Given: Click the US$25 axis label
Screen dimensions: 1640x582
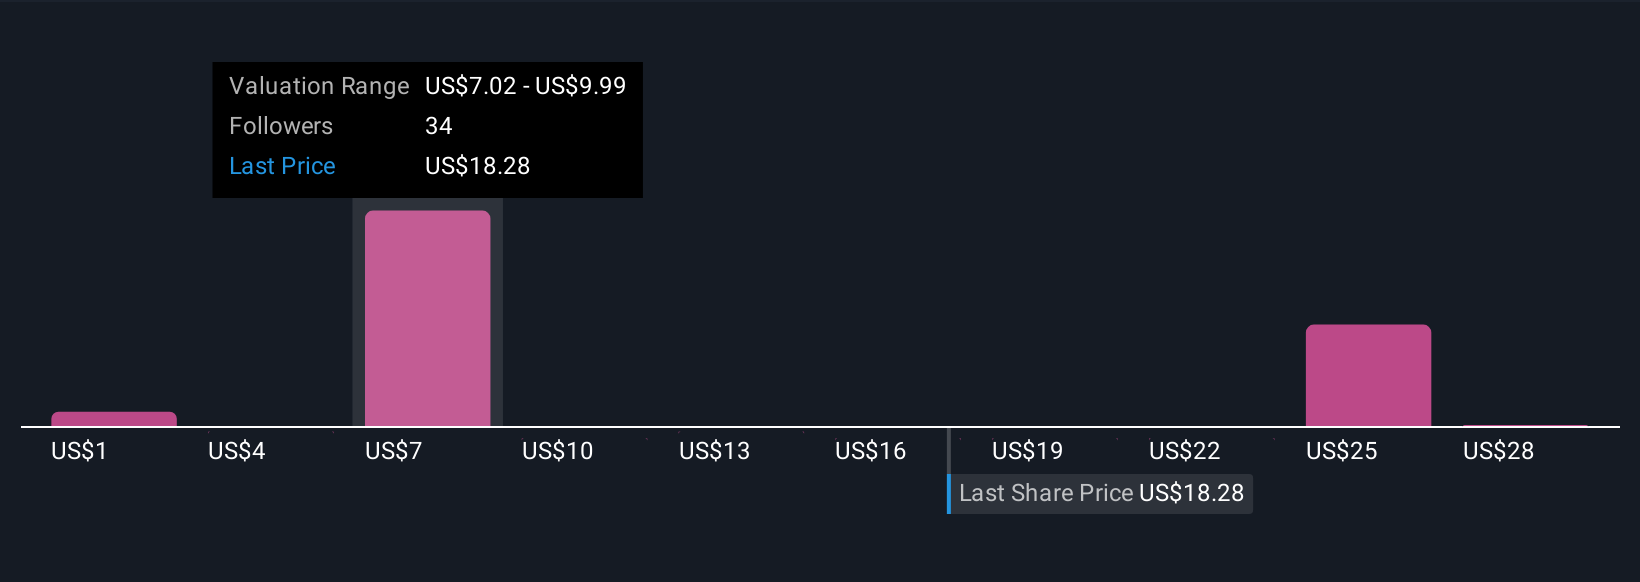Looking at the screenshot, I should click(1341, 451).
